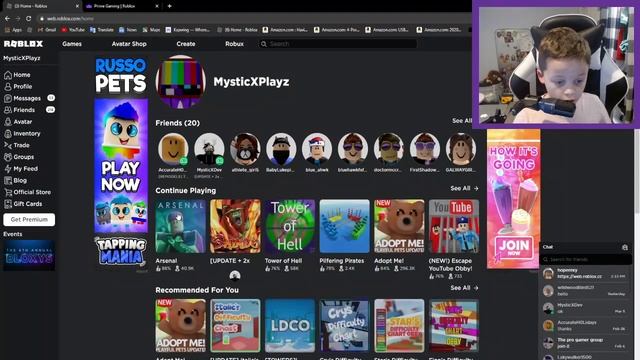This screenshot has height=360, width=640.
Task: Open the YouTube bookmark
Action: click(x=73, y=30)
